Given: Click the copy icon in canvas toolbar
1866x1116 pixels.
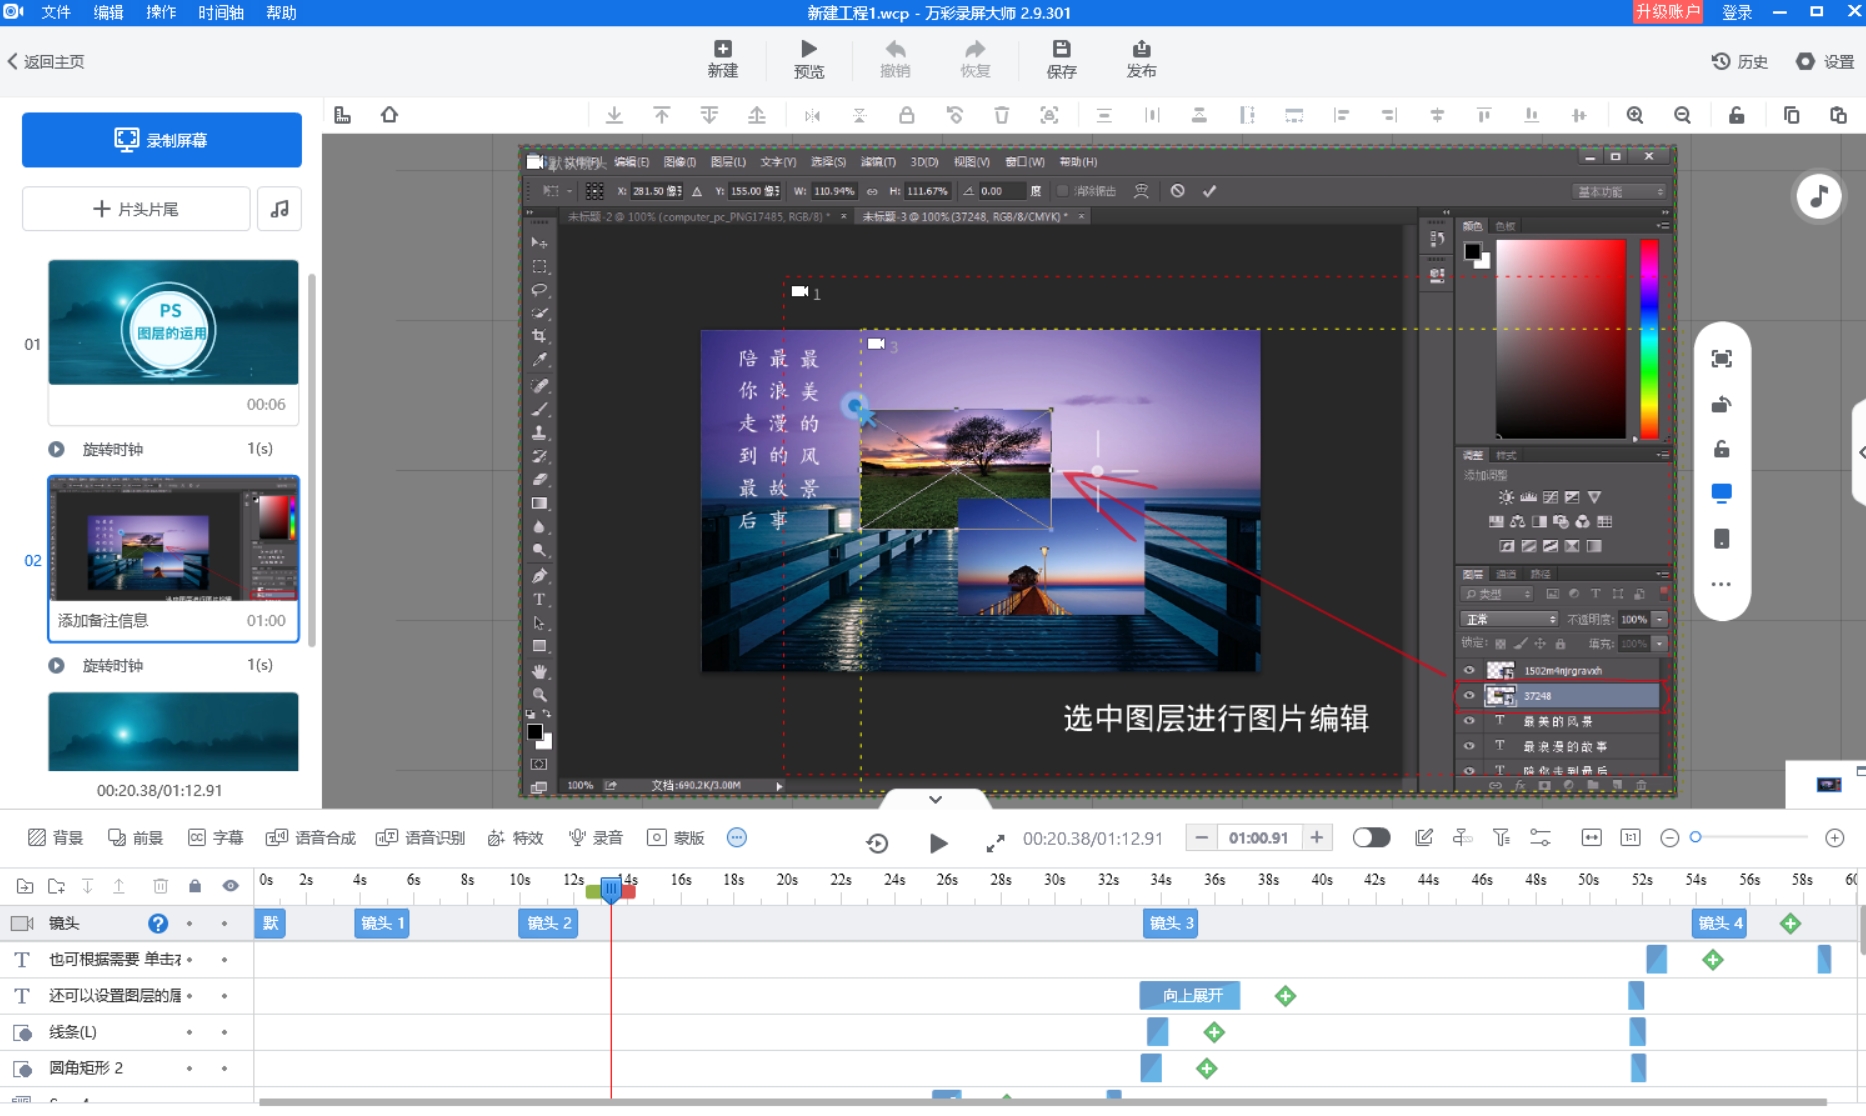Looking at the screenshot, I should 1791,115.
